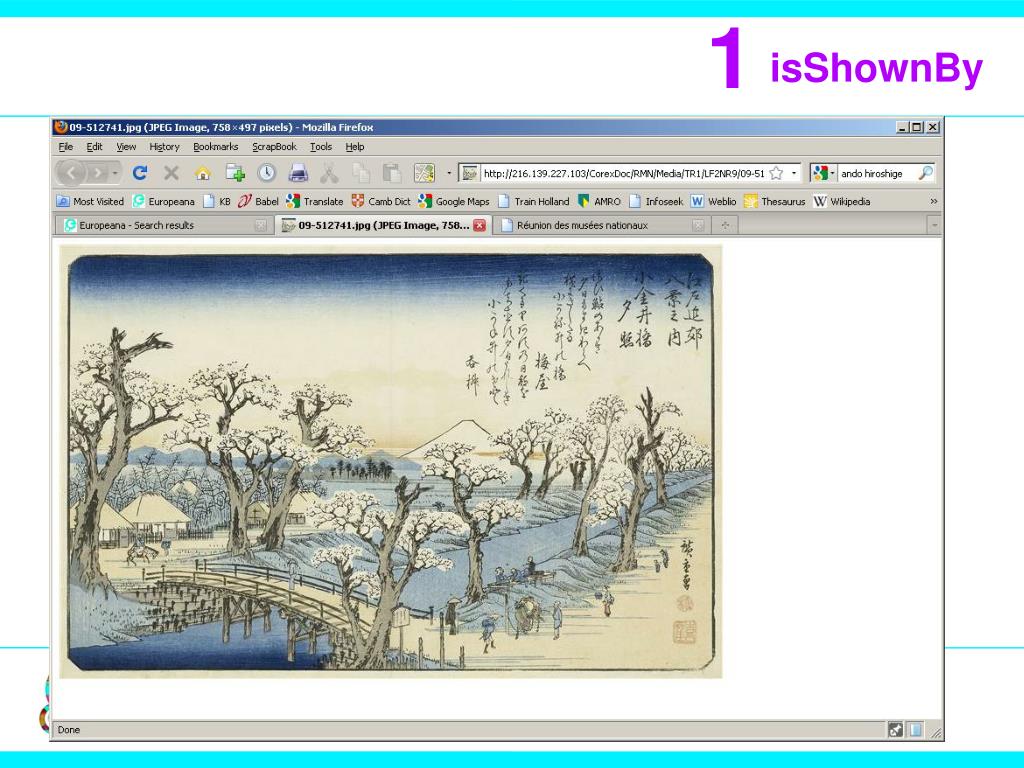
Task: Click the blue panel status bar icon
Action: pos(916,730)
